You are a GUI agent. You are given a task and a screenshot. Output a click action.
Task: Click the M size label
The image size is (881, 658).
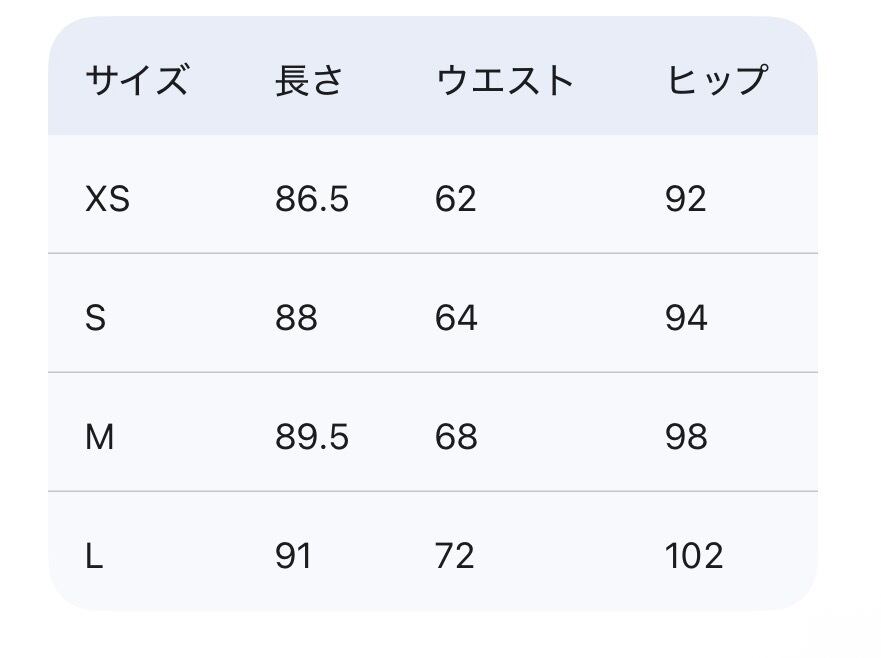pyautogui.click(x=100, y=437)
